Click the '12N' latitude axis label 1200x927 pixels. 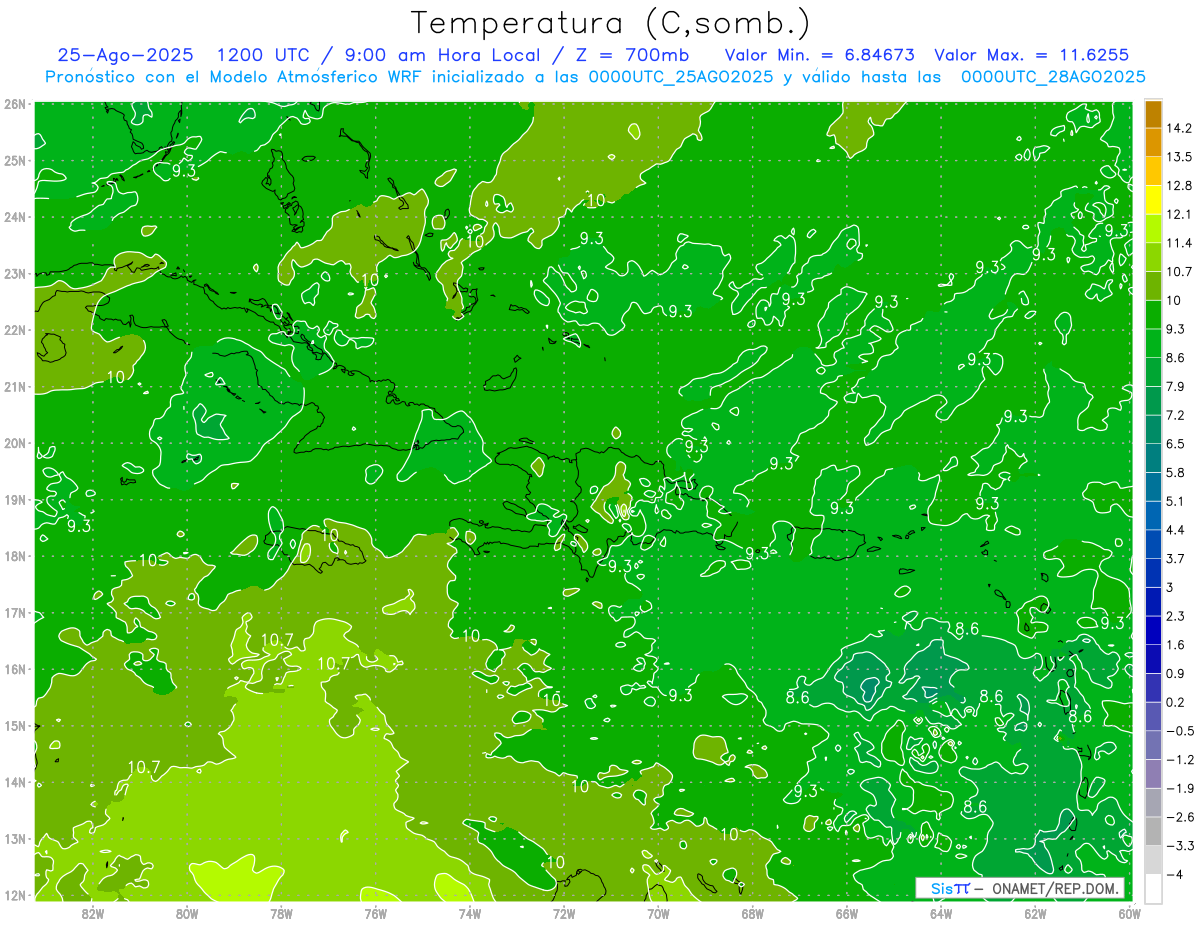[15, 895]
